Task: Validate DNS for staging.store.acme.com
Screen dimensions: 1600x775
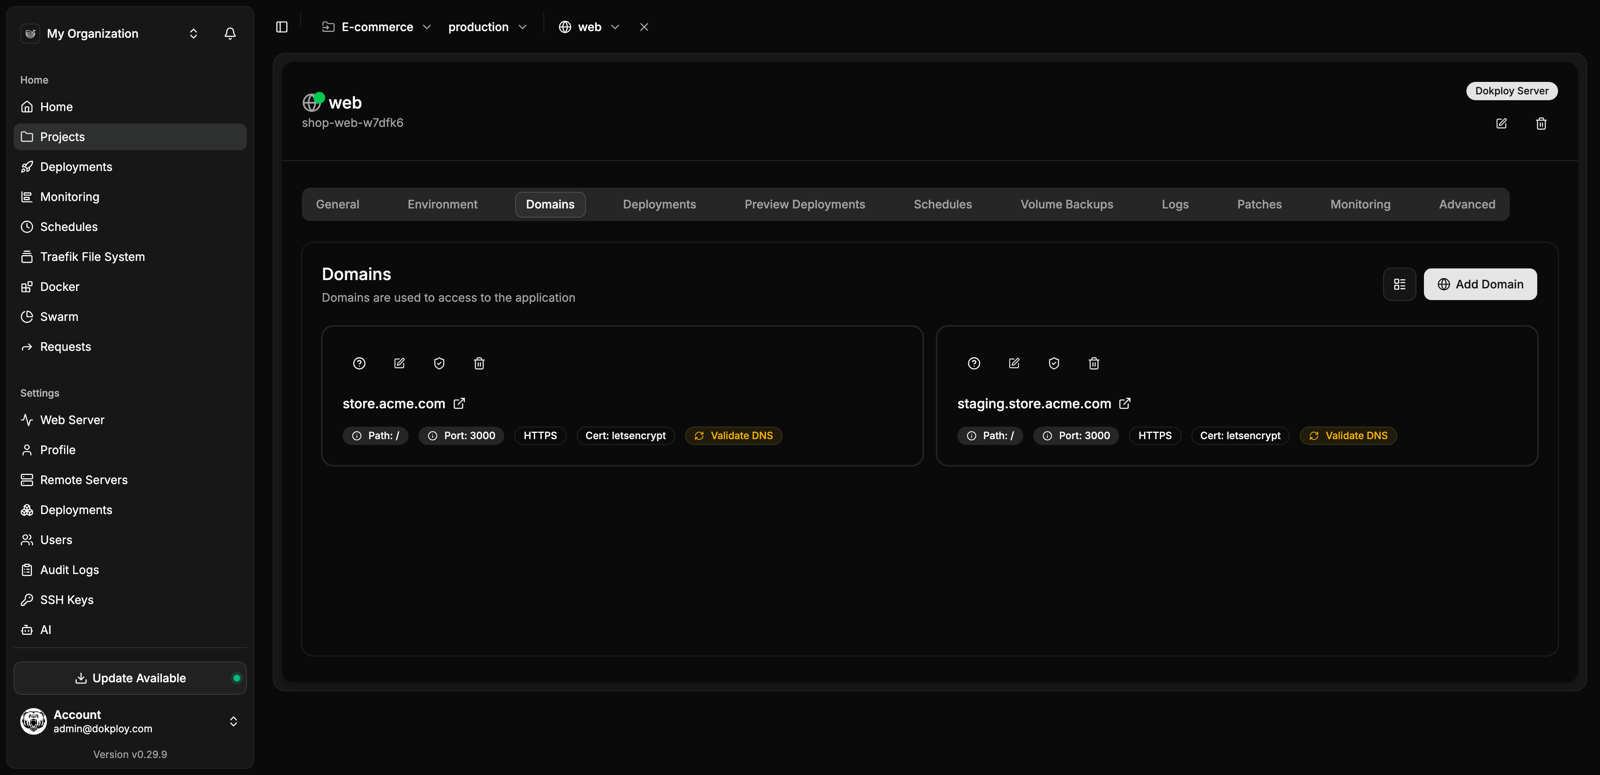Action: point(1348,436)
